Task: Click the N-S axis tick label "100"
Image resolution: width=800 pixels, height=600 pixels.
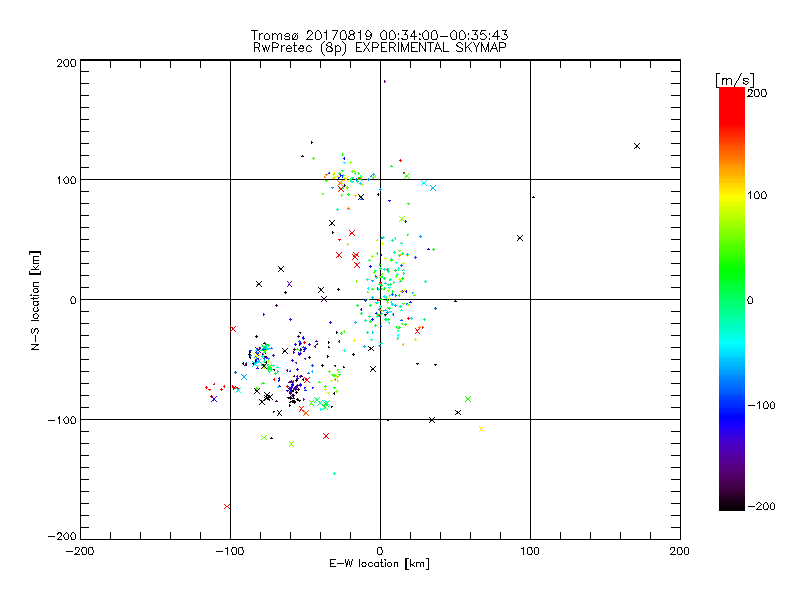Action: (67, 181)
